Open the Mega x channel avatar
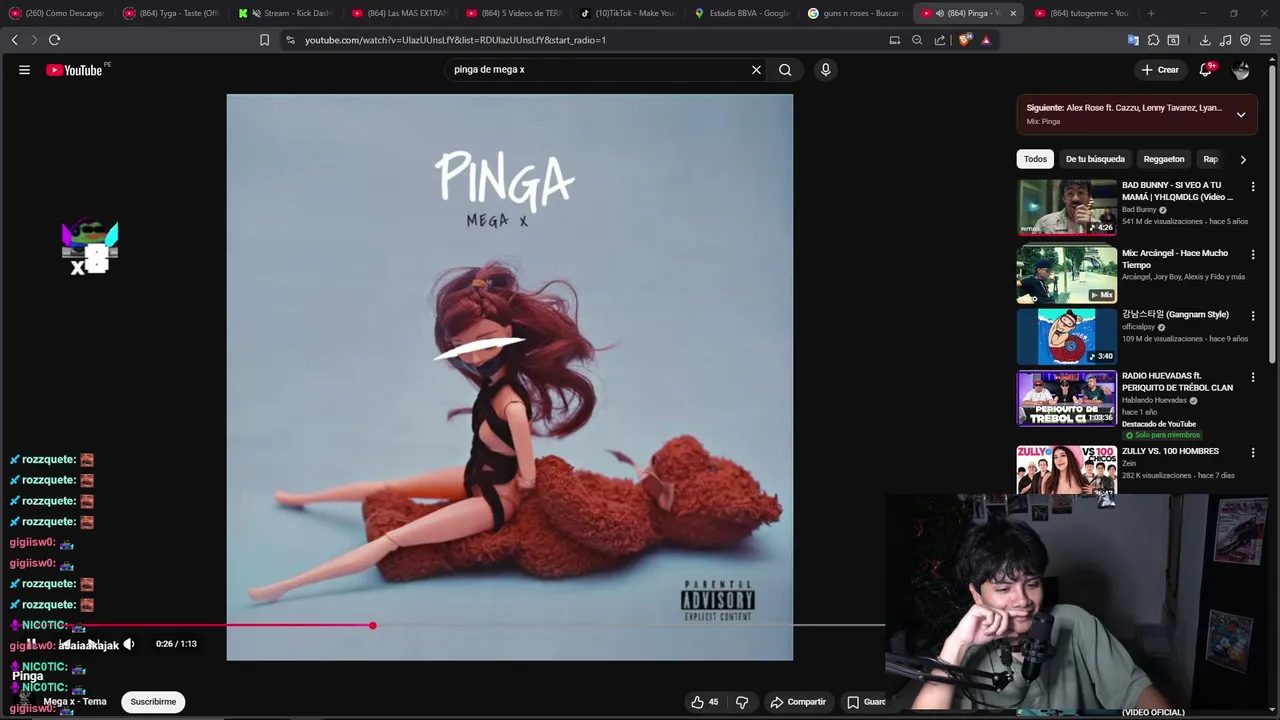This screenshot has height=720, width=1280. [24, 698]
